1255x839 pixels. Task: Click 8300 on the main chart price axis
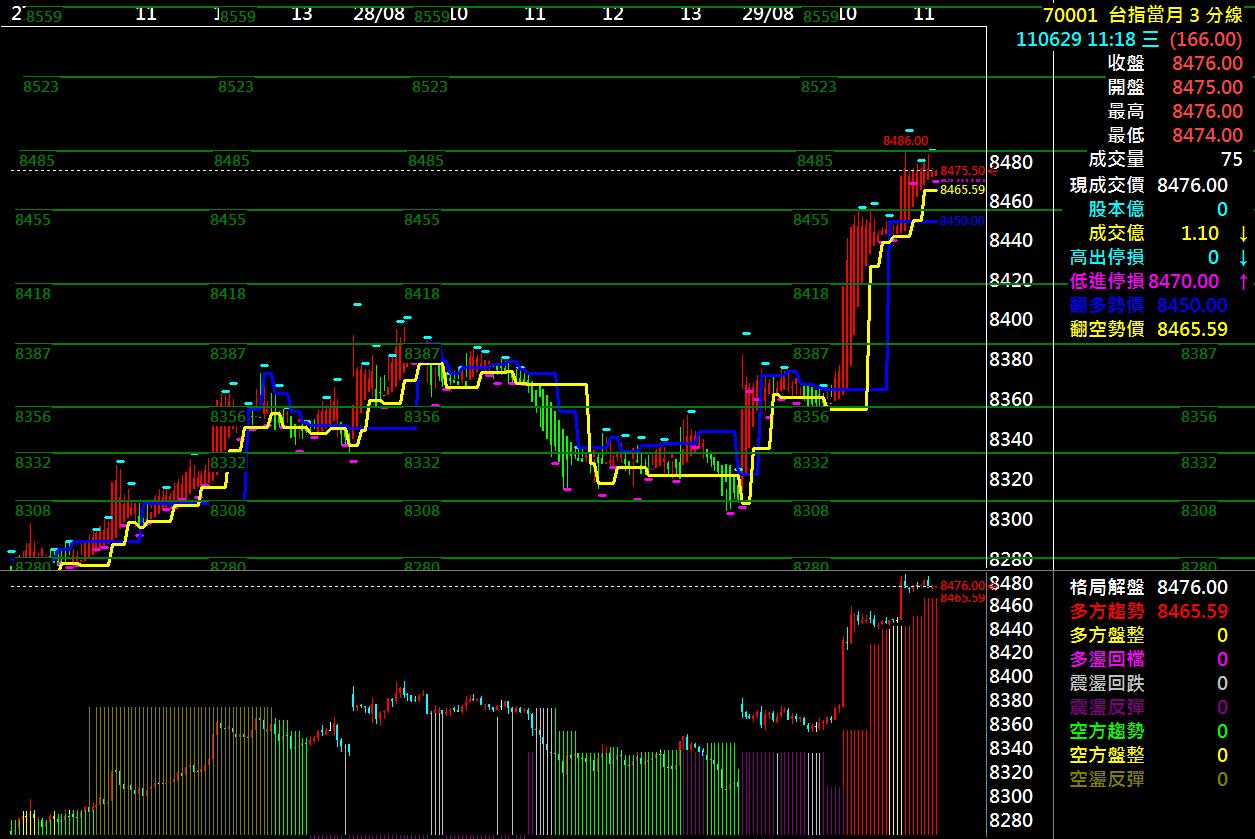(x=1010, y=519)
